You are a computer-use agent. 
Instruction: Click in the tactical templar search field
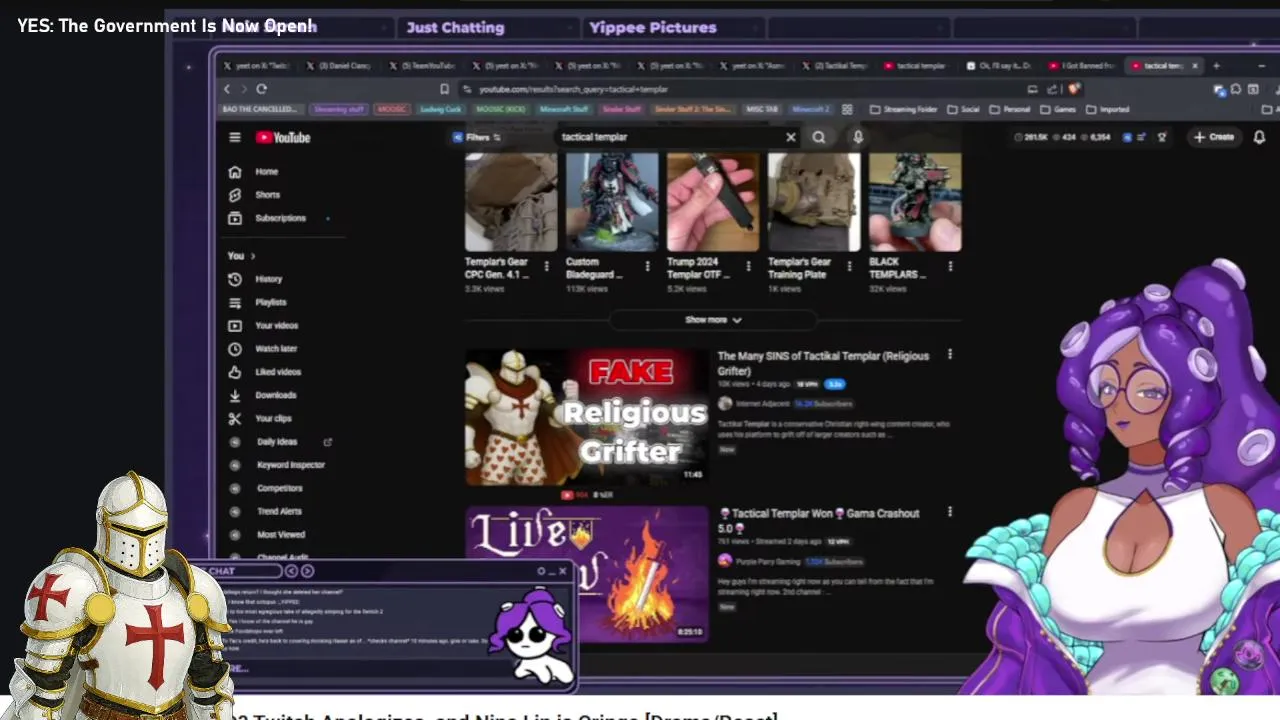point(670,137)
